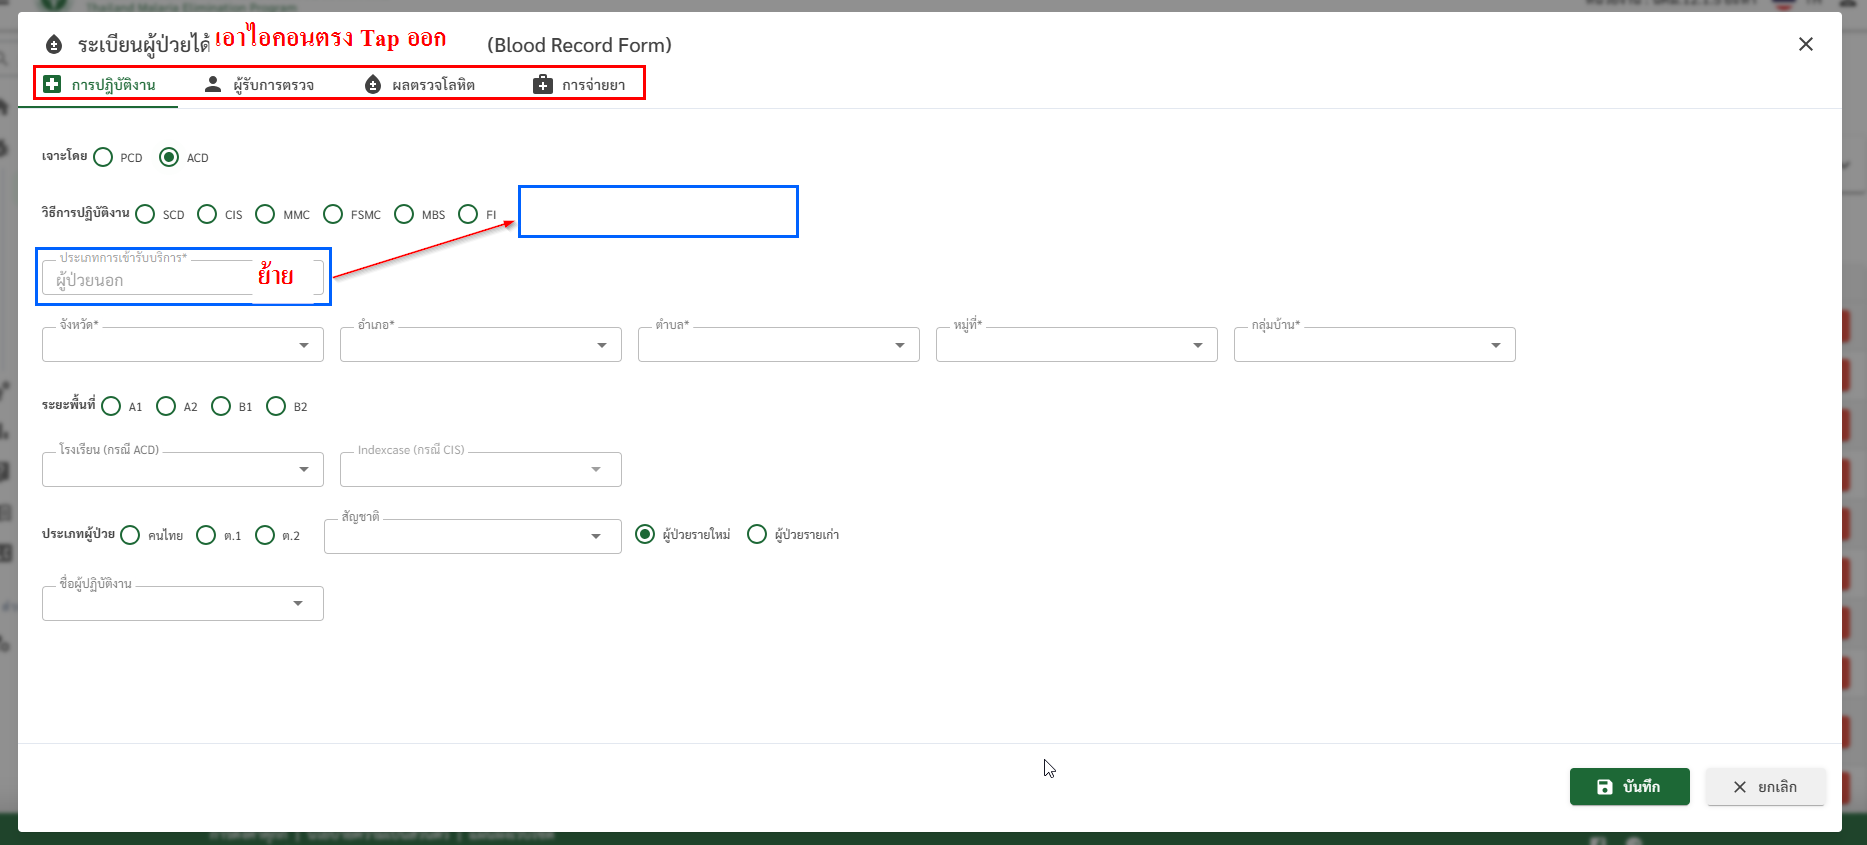Open the สัญชาติ dropdown
Viewport: 1867px width, 845px height.
(x=472, y=536)
